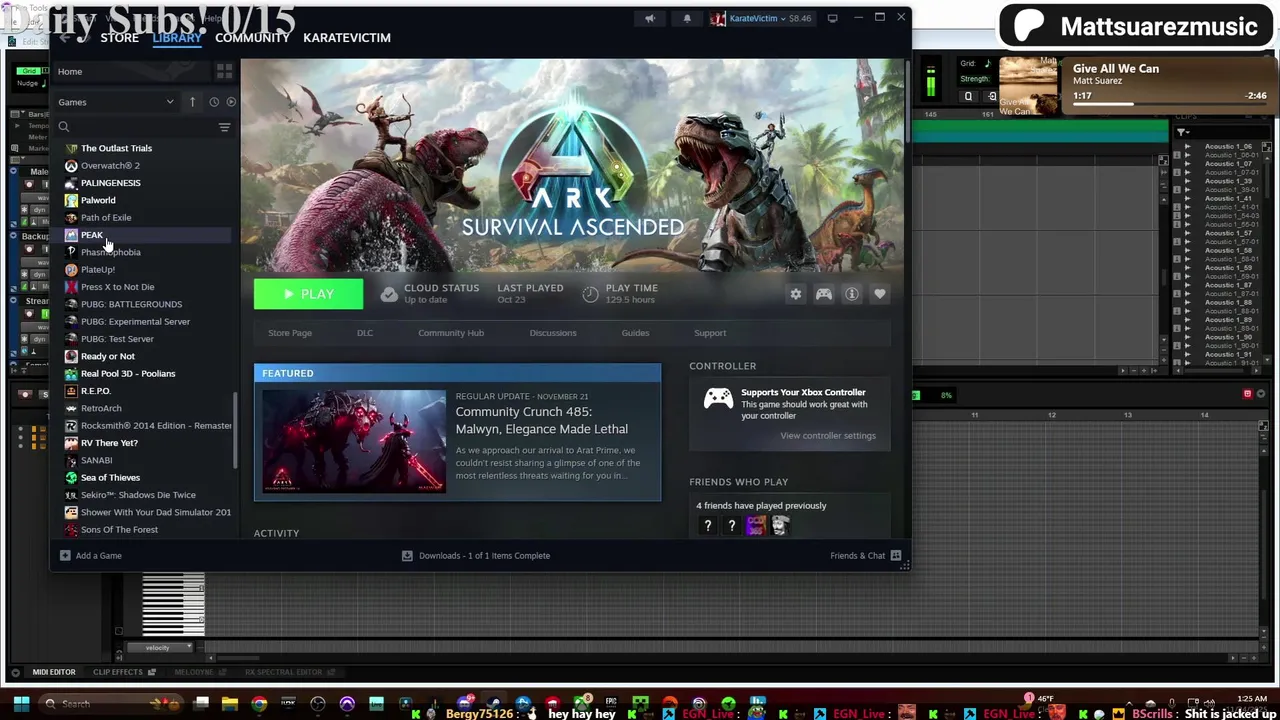The image size is (1280, 720).
Task: Open downloads manager icon in status bar
Action: point(407,555)
